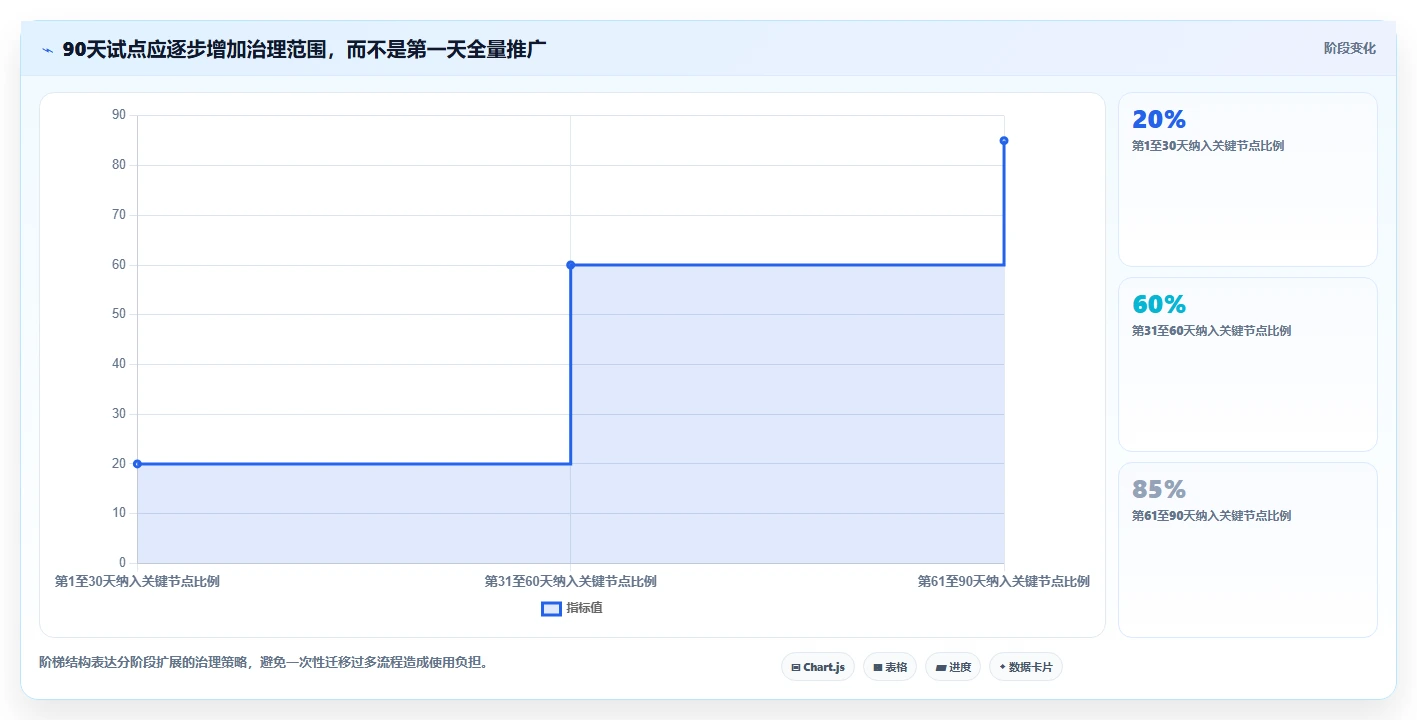1417x720 pixels.
Task: Click the 第31至60天纳入关键节点比例 x-axis label
Action: pyautogui.click(x=570, y=581)
